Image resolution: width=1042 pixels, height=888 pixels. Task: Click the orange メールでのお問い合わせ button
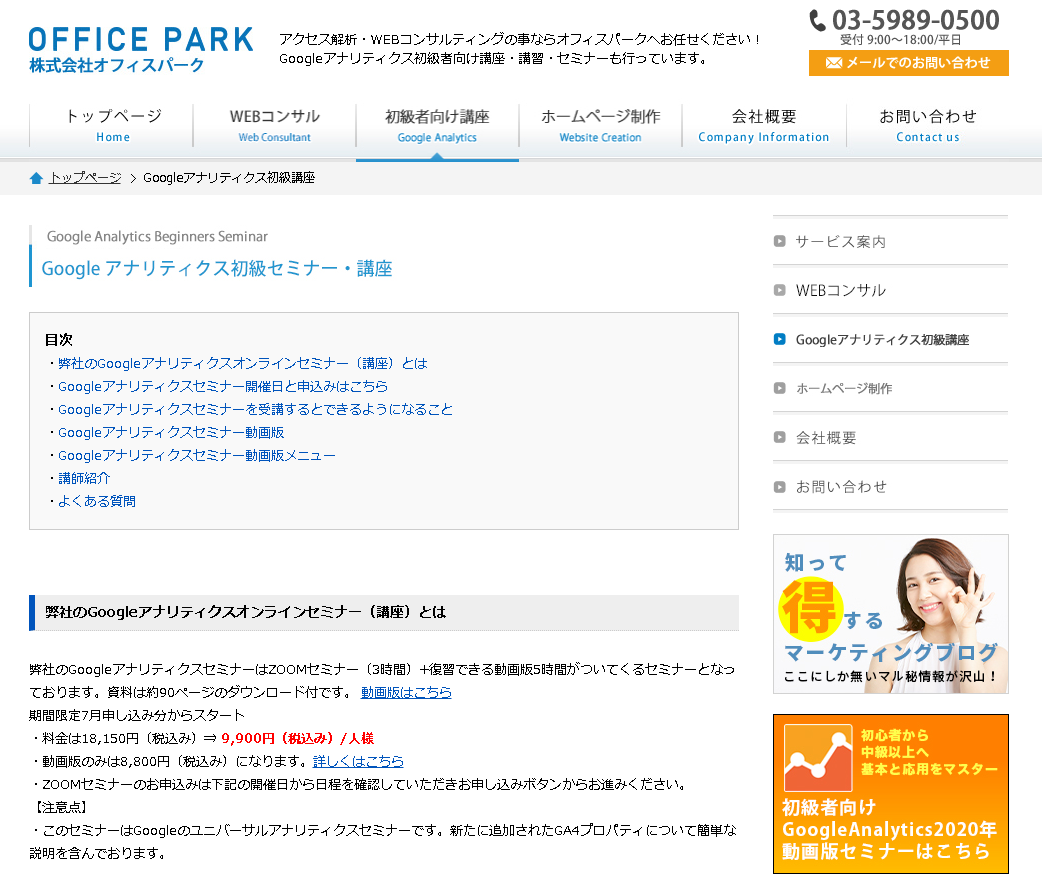pos(908,62)
